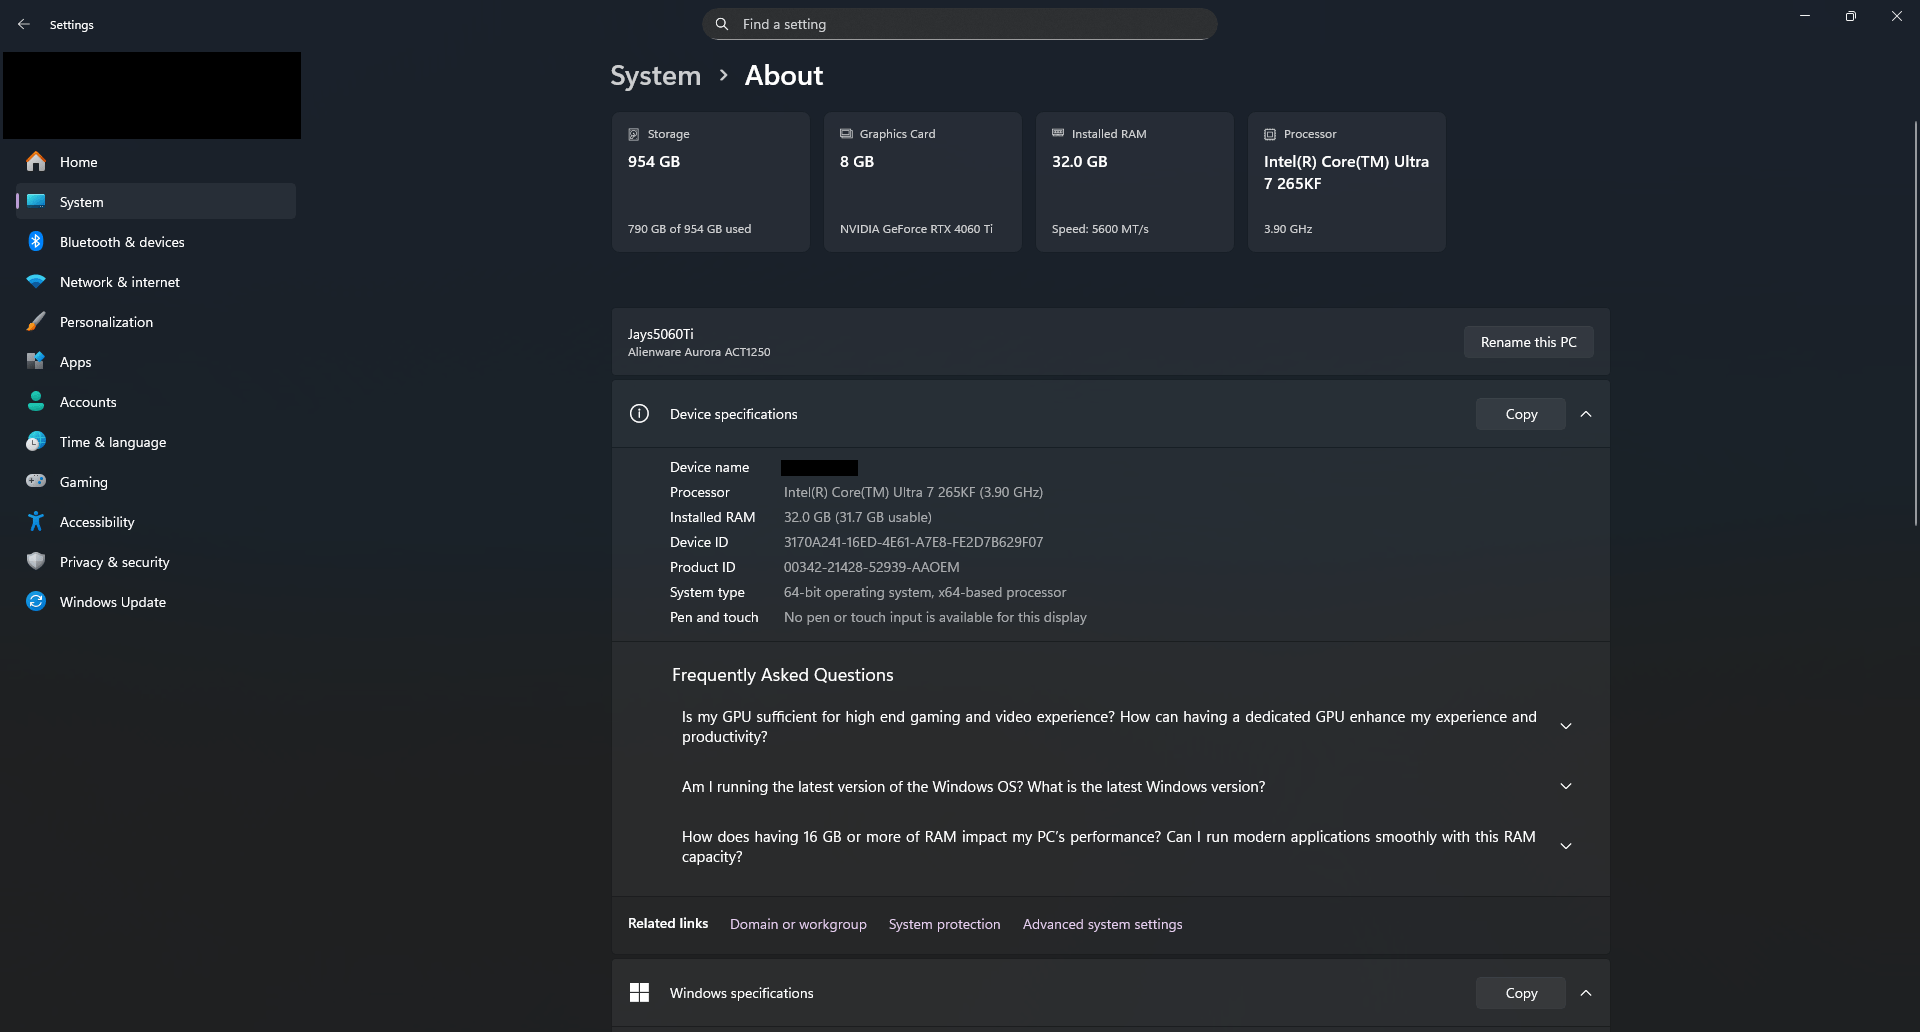Viewport: 1920px width, 1032px height.
Task: Collapse the Device specifications section
Action: tap(1586, 413)
